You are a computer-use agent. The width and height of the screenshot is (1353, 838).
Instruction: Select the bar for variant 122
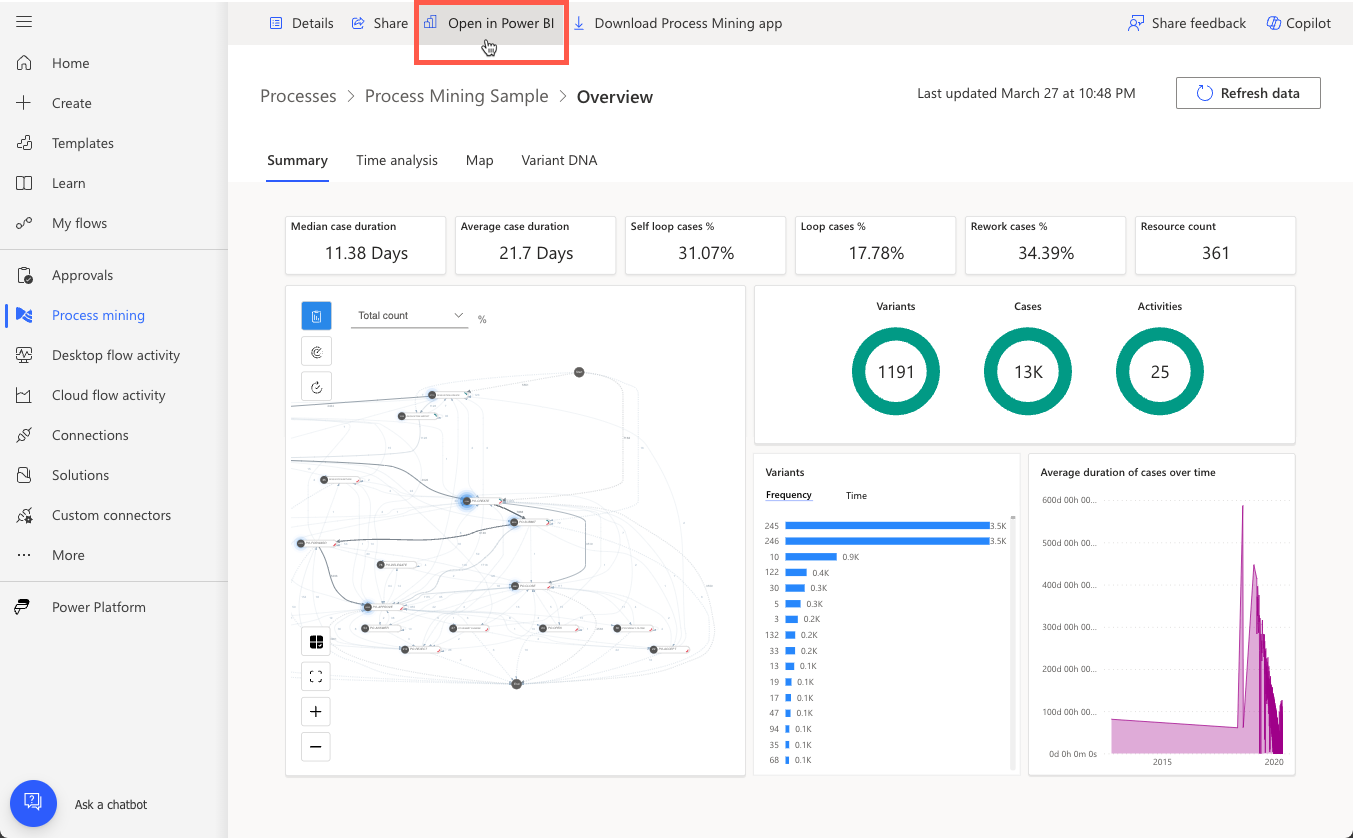pos(796,573)
